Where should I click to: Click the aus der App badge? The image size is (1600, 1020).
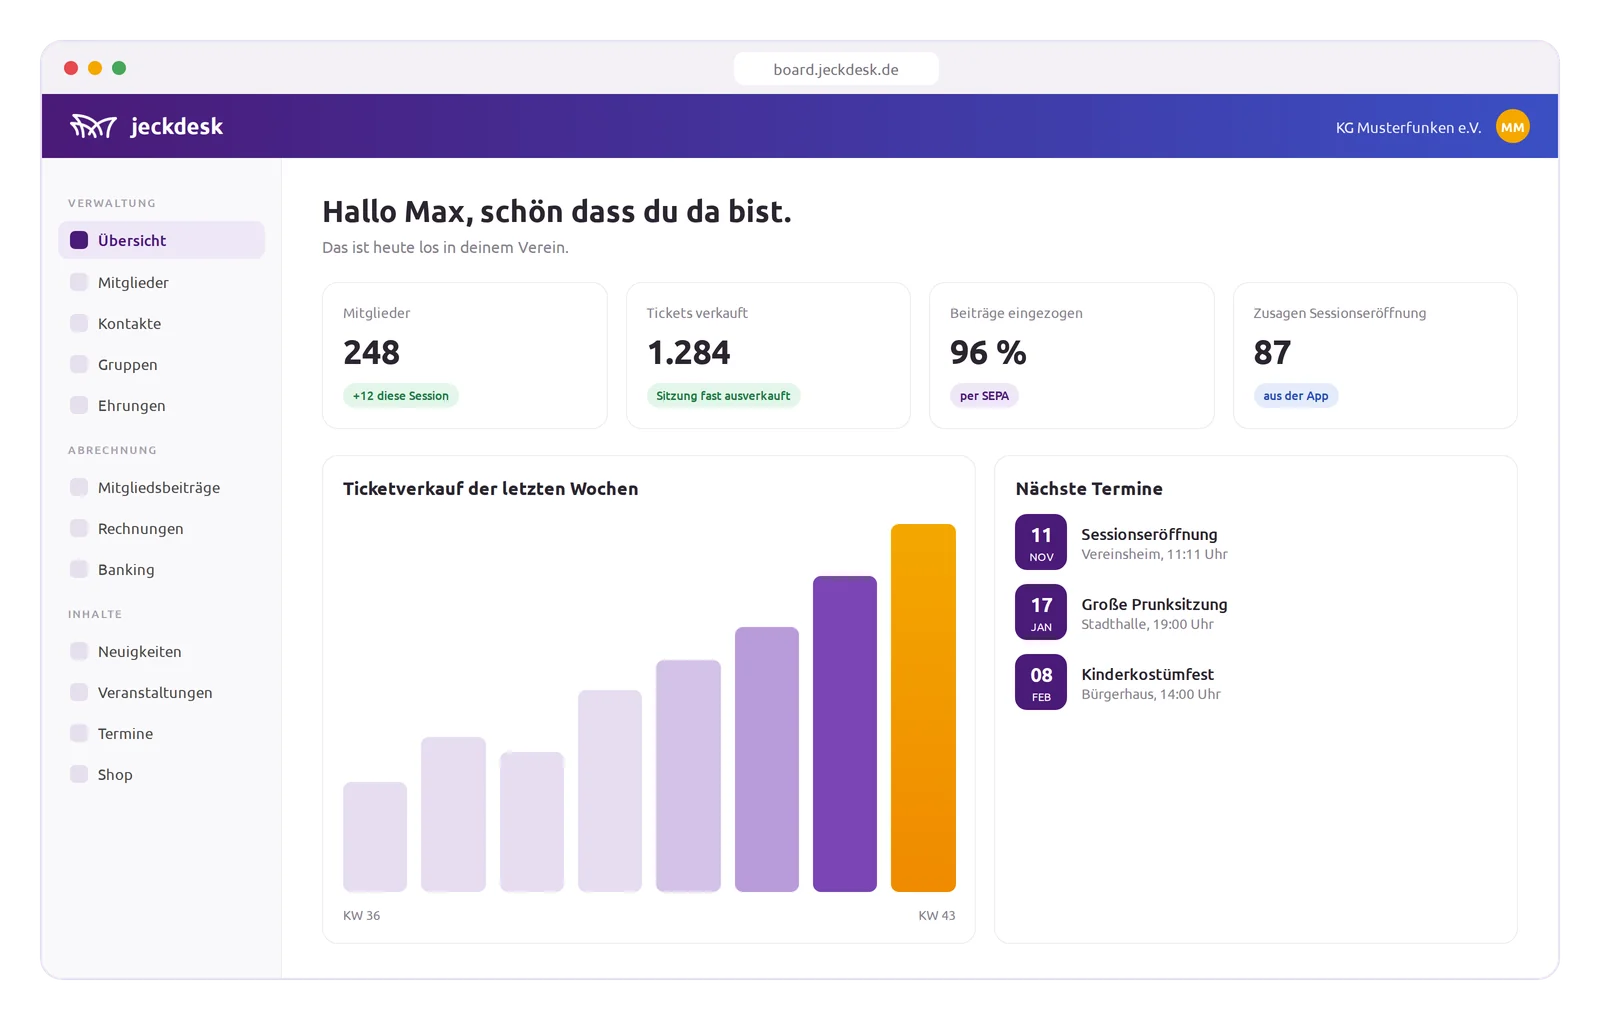1295,396
